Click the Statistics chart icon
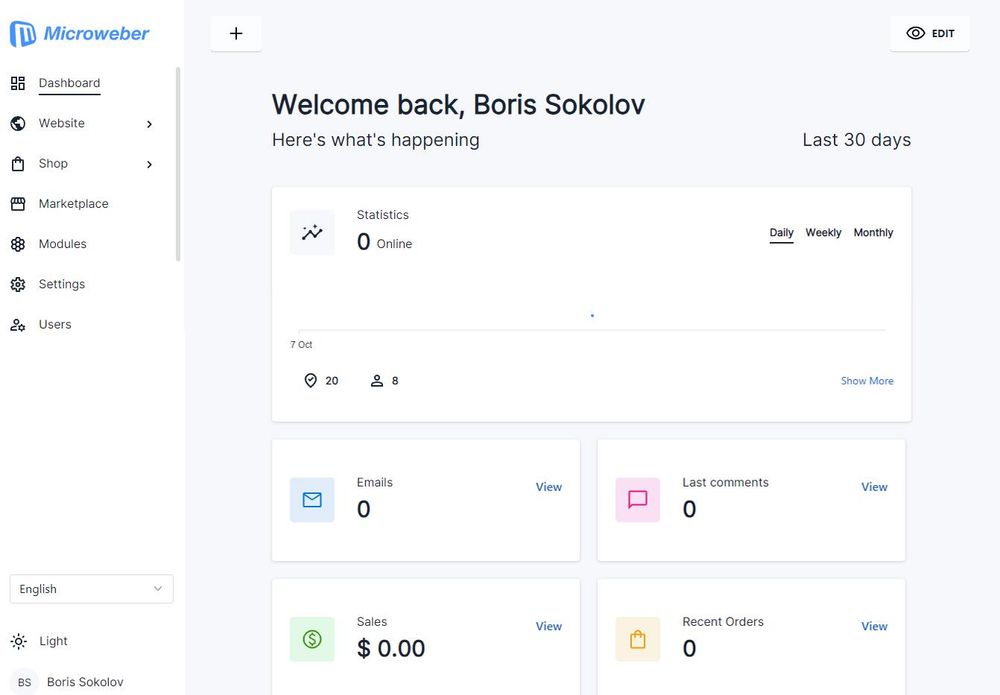Viewport: 1000px width, 695px height. tap(312, 232)
